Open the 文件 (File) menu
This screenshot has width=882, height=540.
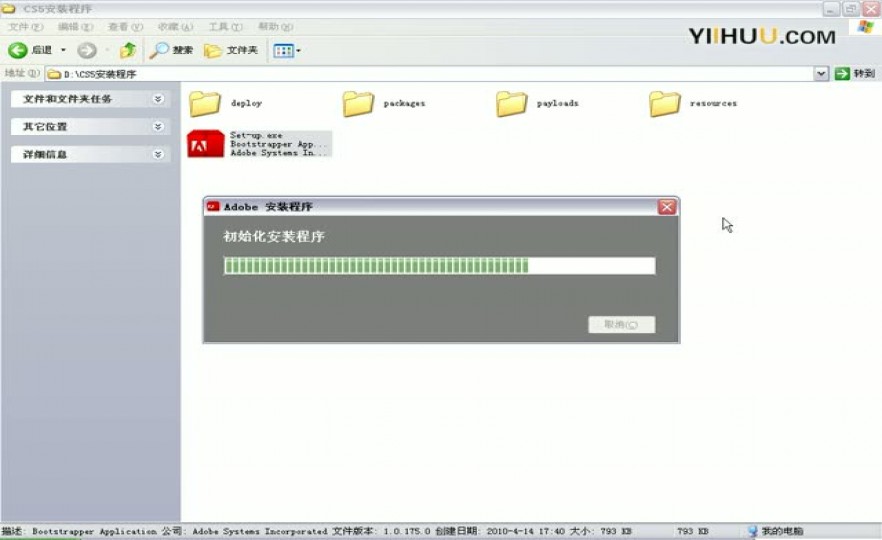tap(25, 27)
